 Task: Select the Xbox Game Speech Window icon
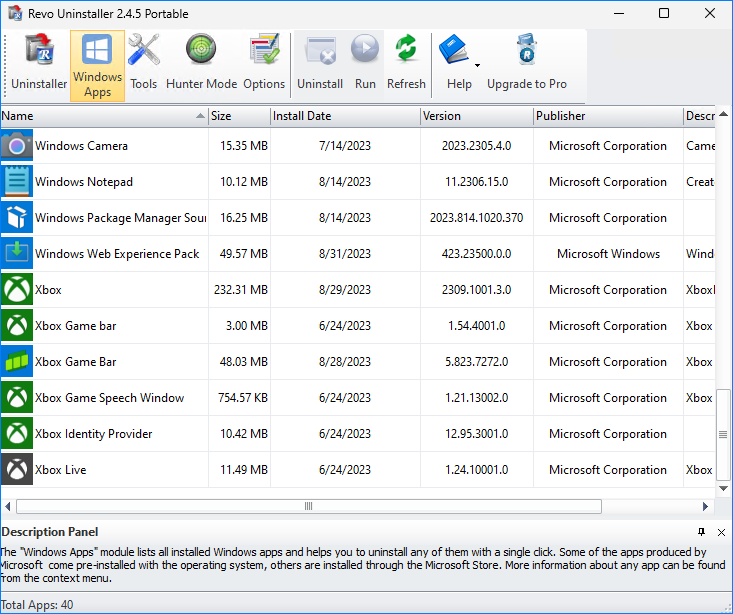coord(17,397)
